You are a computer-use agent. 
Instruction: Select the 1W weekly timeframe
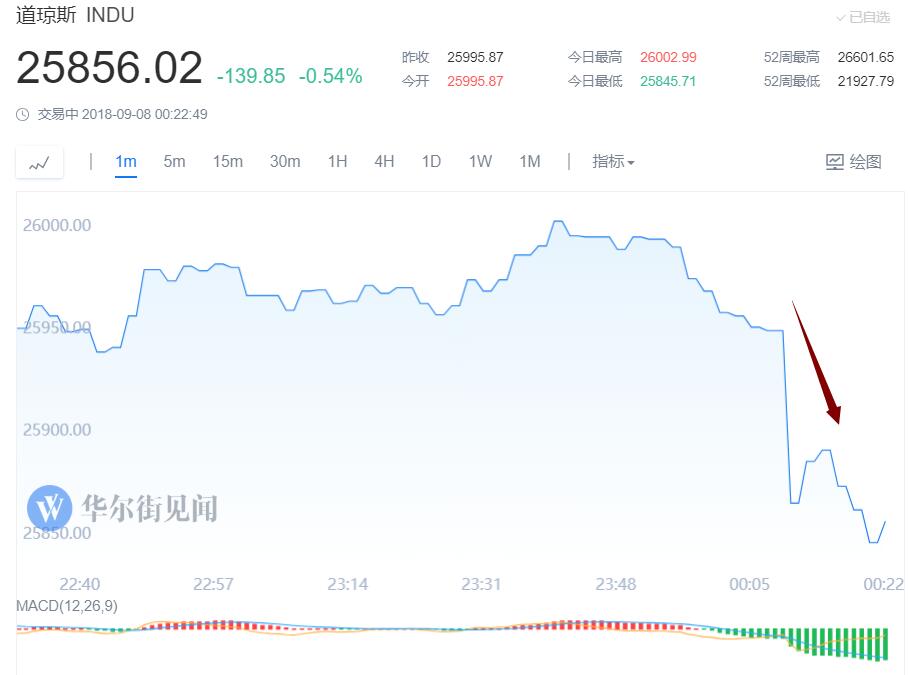tap(480, 161)
